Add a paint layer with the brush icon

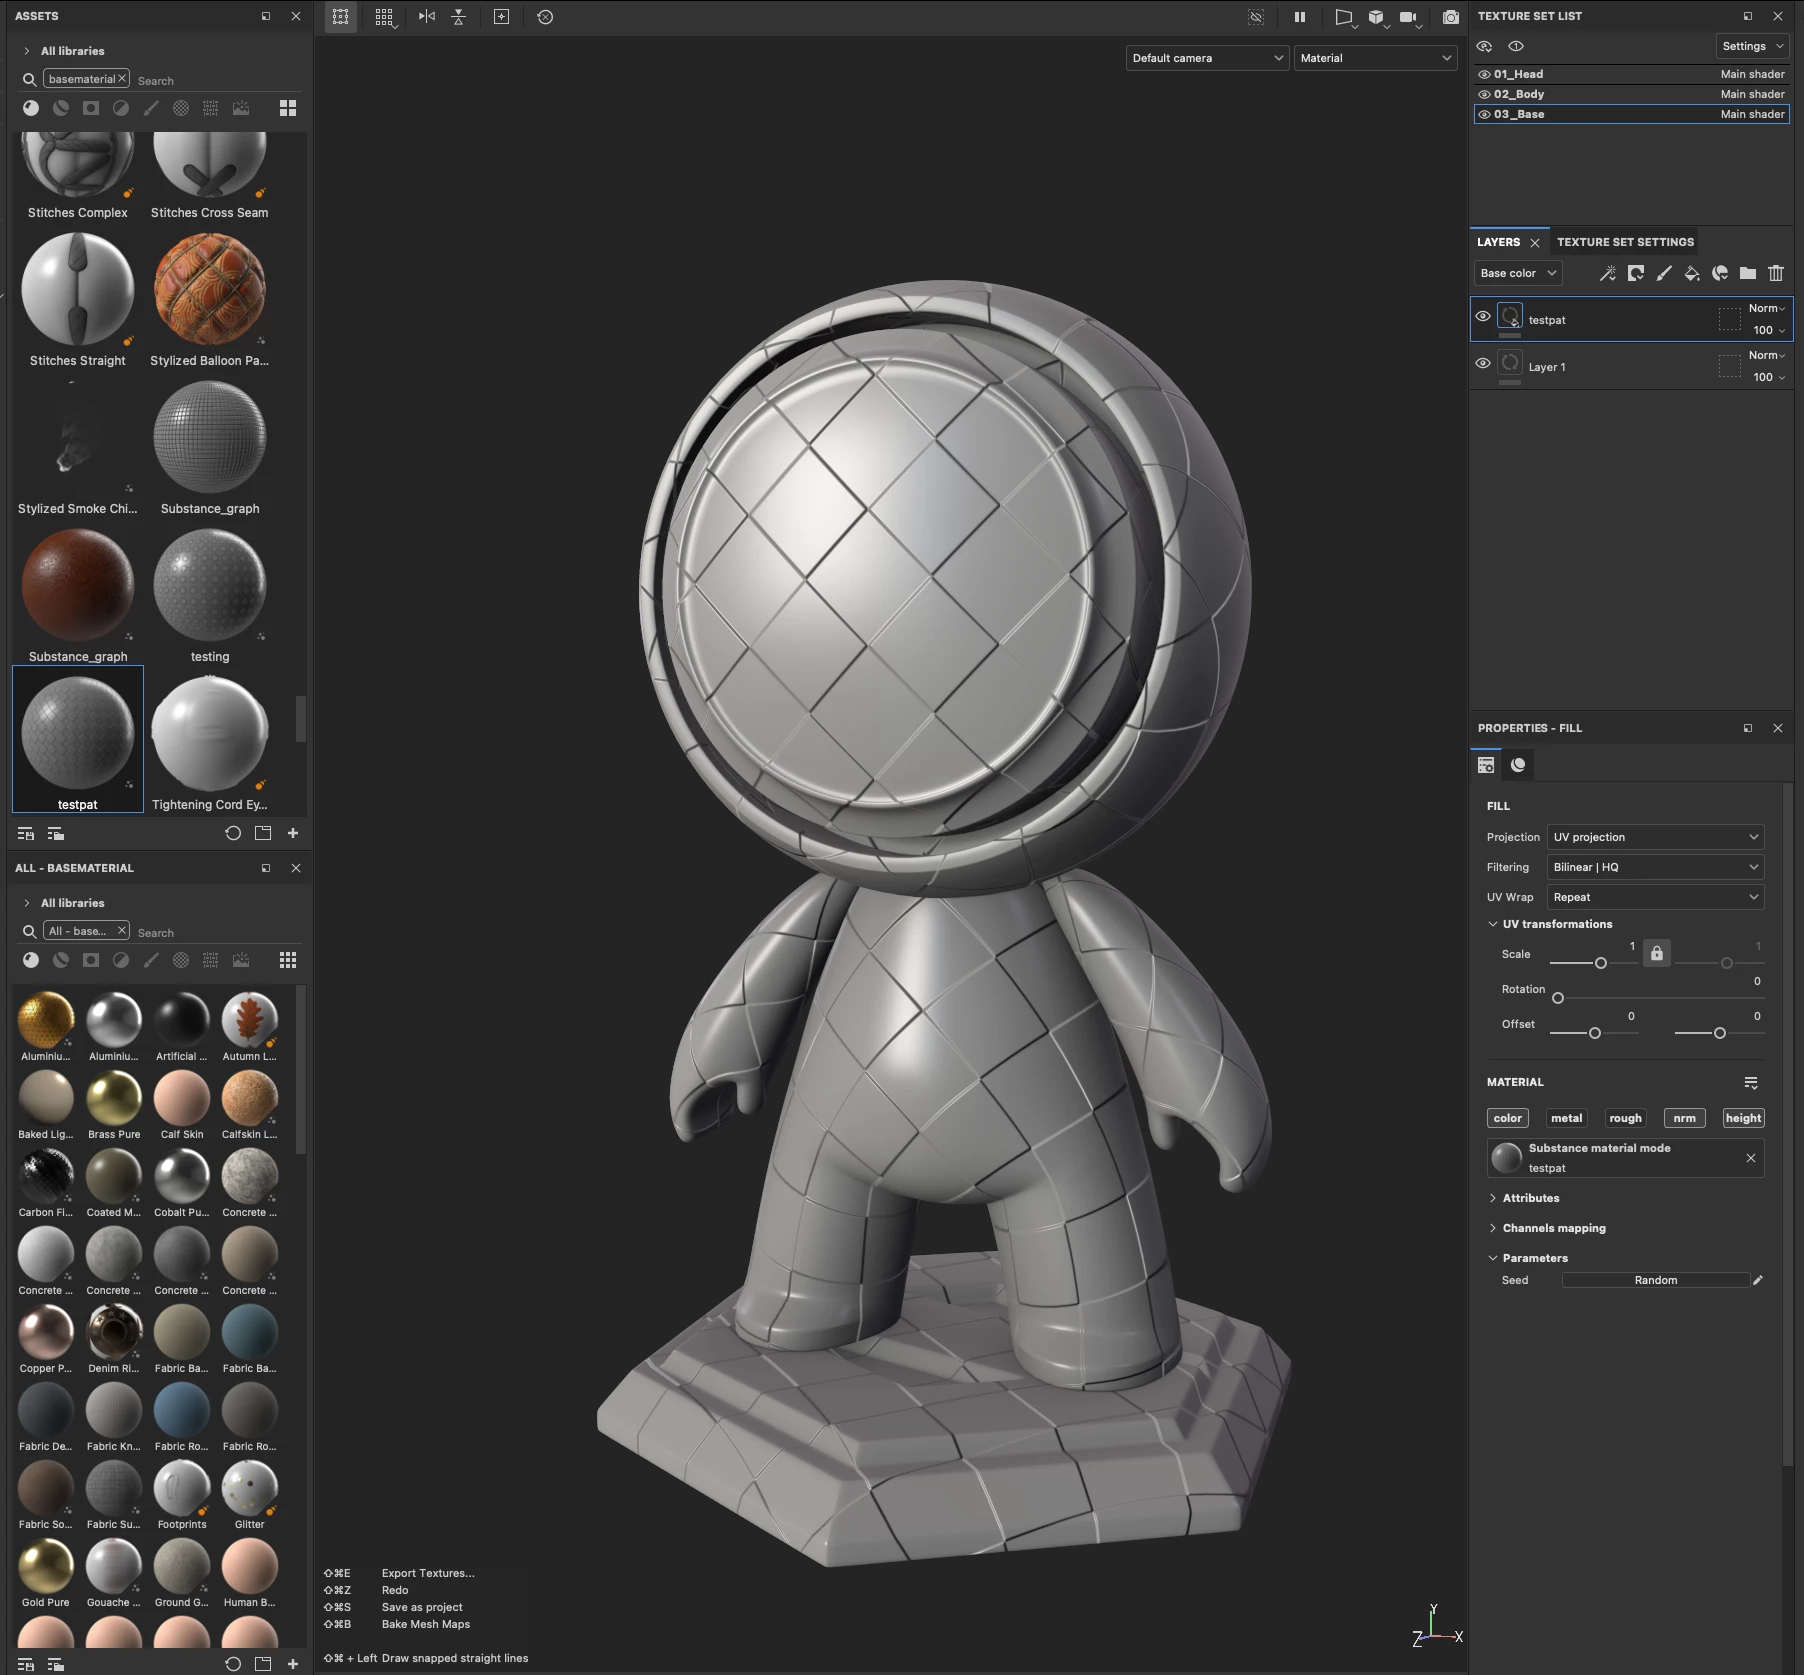coord(1664,273)
